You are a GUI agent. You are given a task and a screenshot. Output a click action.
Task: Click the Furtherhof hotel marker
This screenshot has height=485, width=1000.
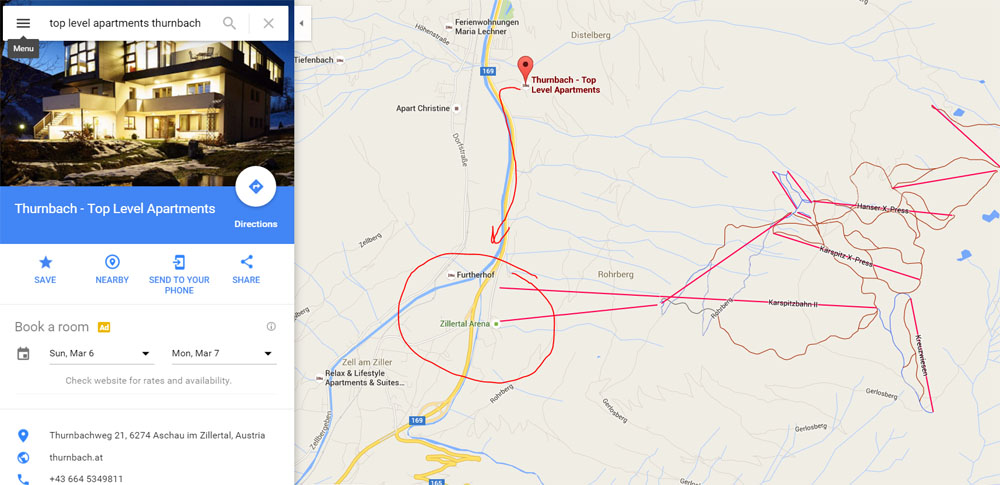452,274
